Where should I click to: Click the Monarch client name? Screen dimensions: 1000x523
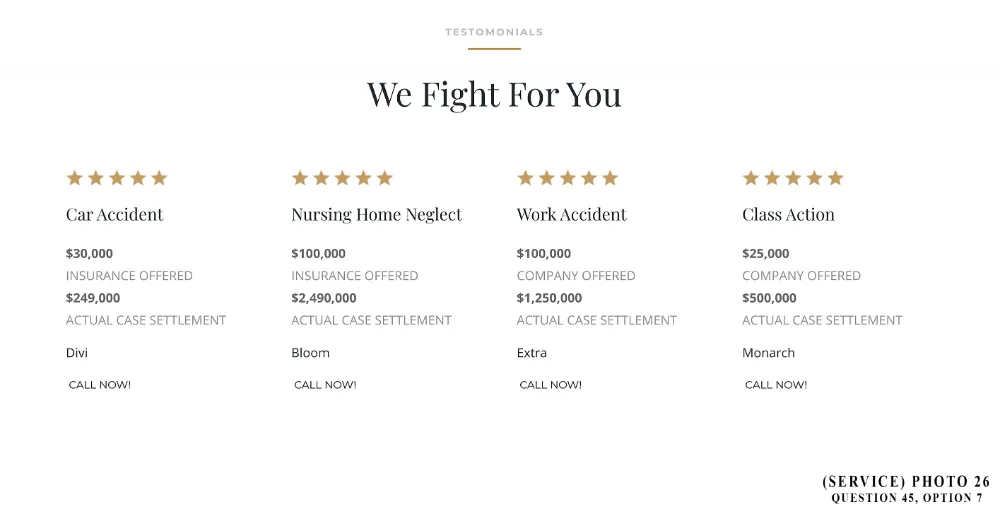(768, 353)
